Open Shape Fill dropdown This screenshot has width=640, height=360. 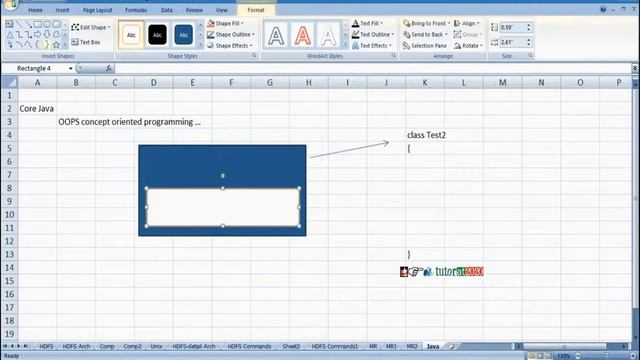tap(225, 23)
